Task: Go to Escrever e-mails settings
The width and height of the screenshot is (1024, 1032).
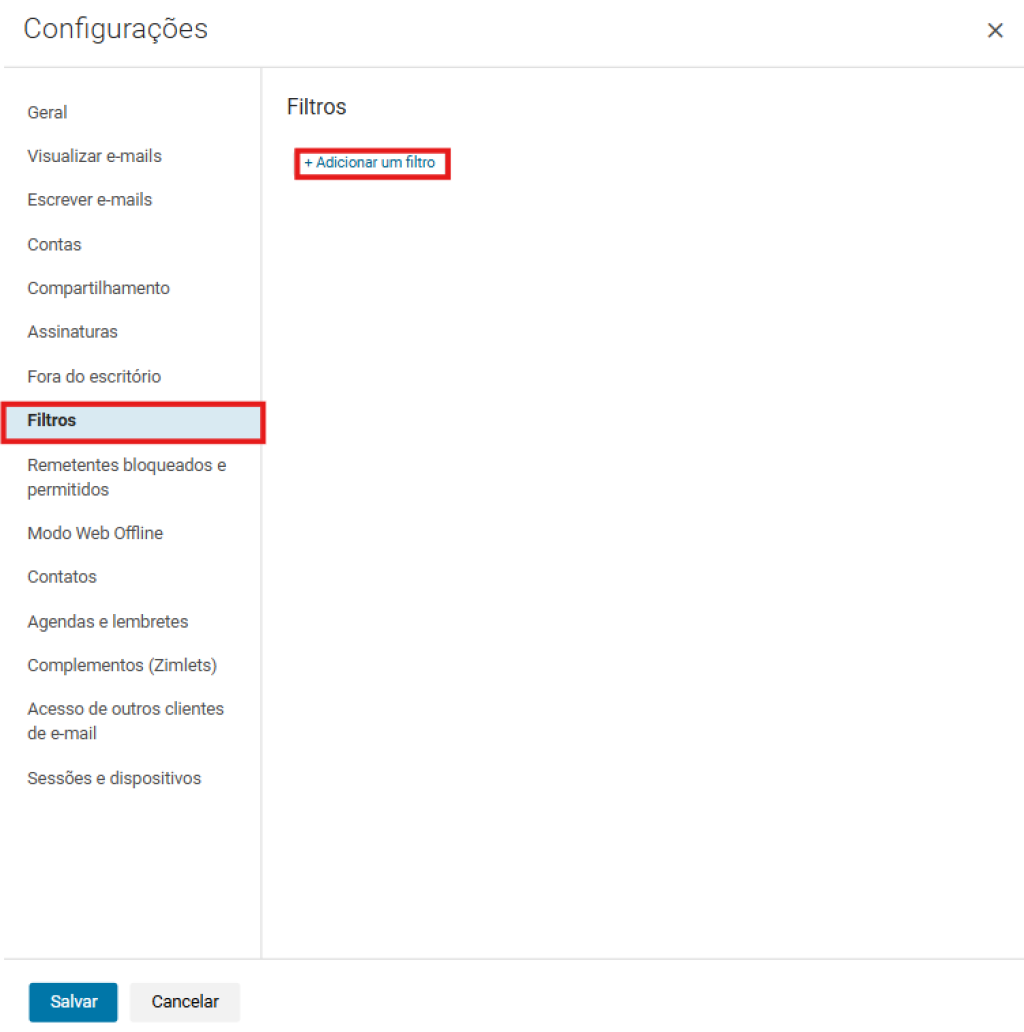Action: pyautogui.click(x=90, y=200)
